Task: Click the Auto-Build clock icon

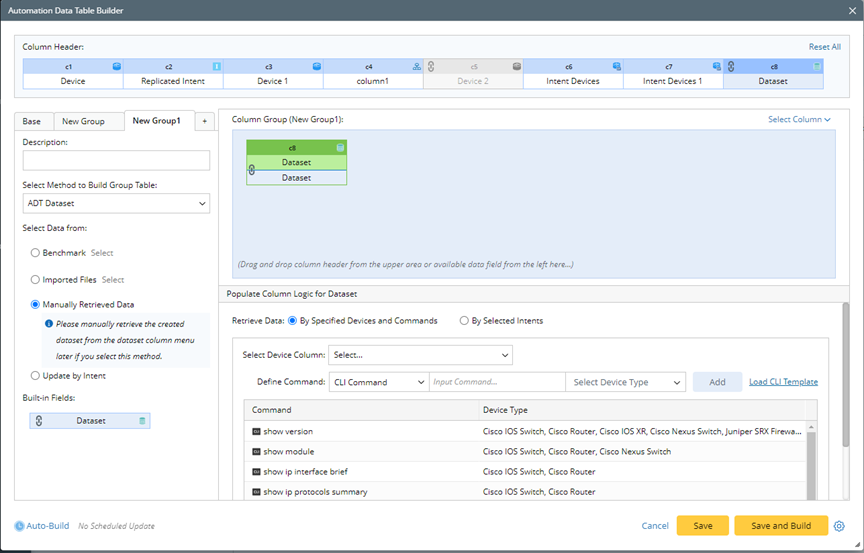Action: pyautogui.click(x=20, y=526)
